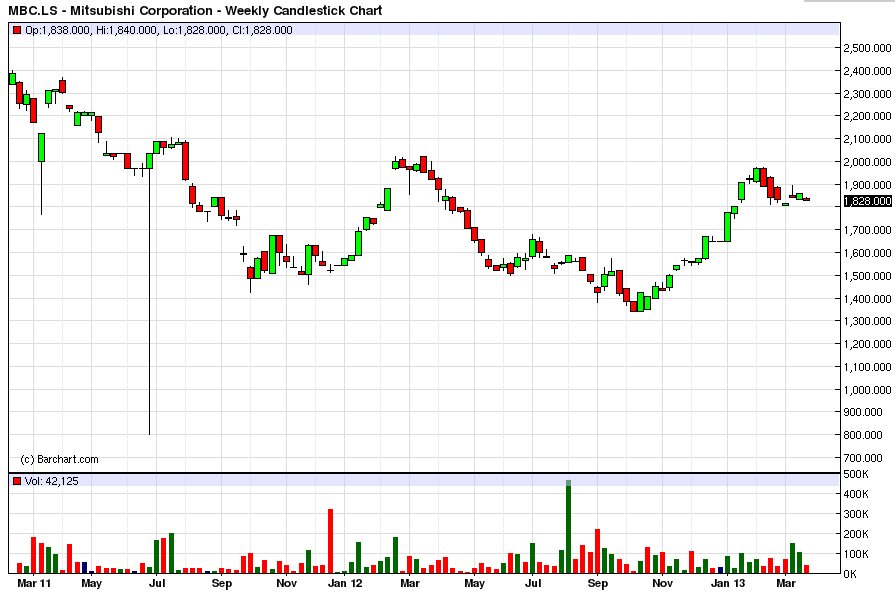Click the 'Jan 13' date axis label

click(x=728, y=583)
